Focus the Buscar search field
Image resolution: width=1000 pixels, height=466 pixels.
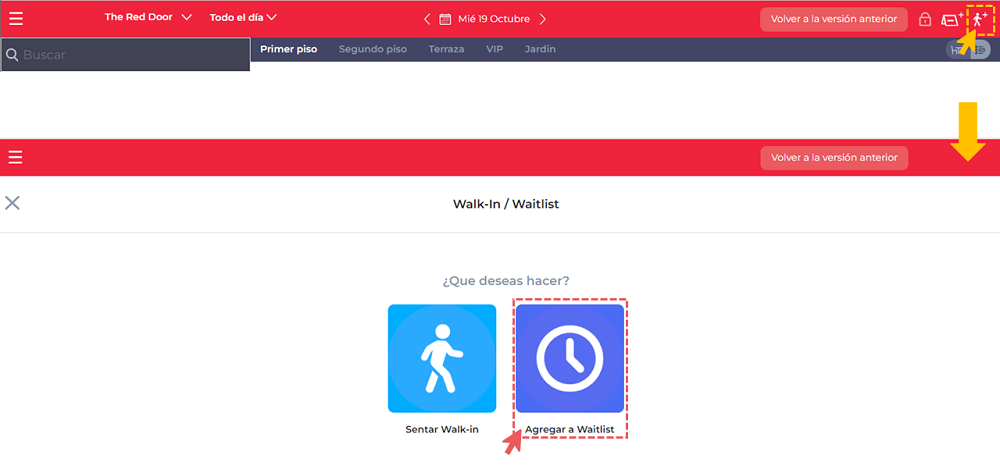tap(125, 54)
